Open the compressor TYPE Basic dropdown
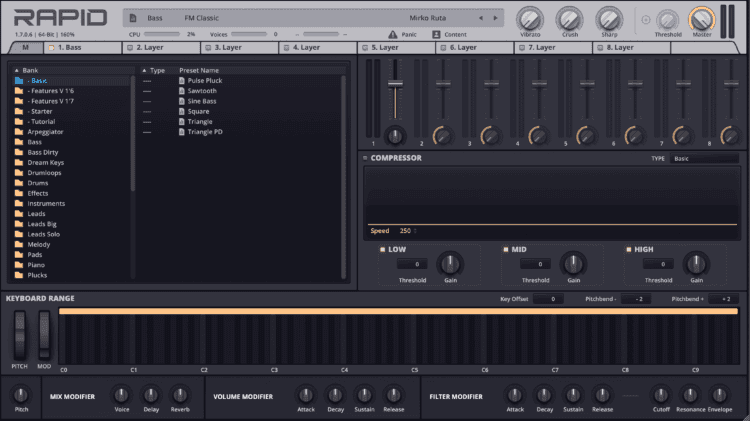 705,158
